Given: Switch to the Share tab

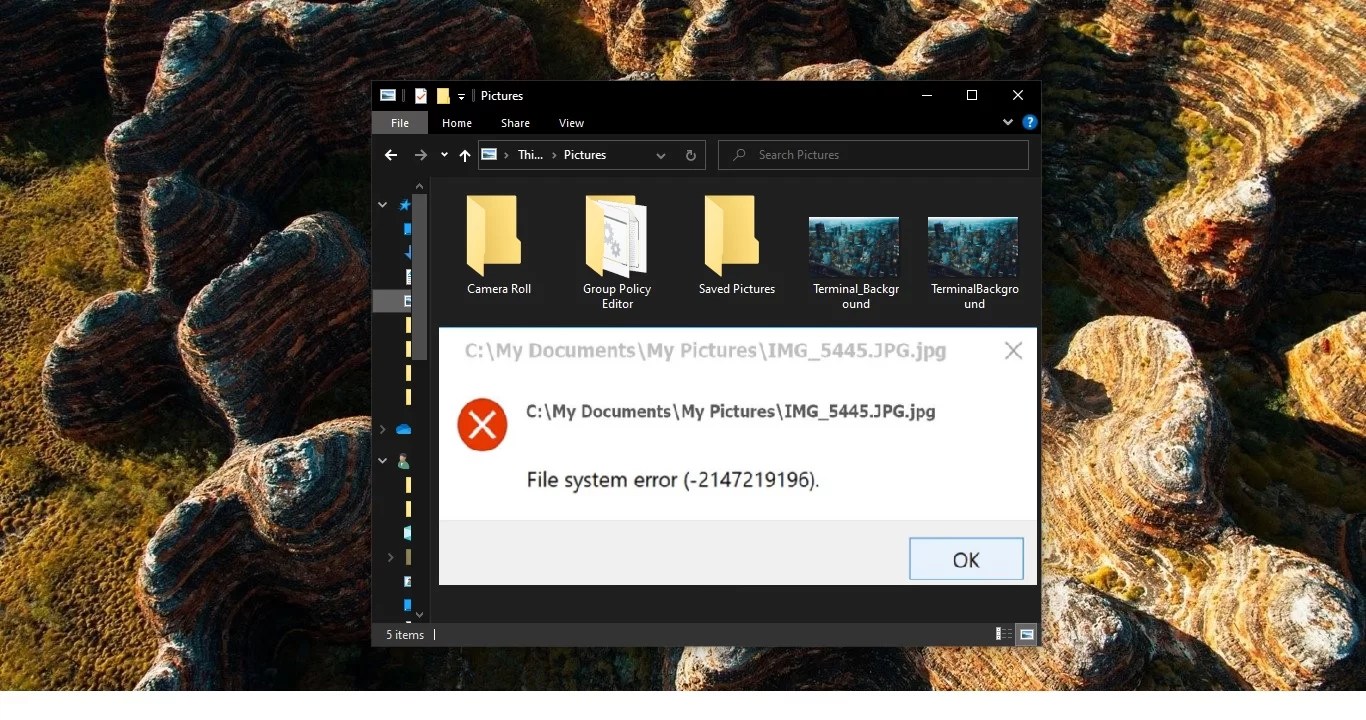Looking at the screenshot, I should pos(515,122).
